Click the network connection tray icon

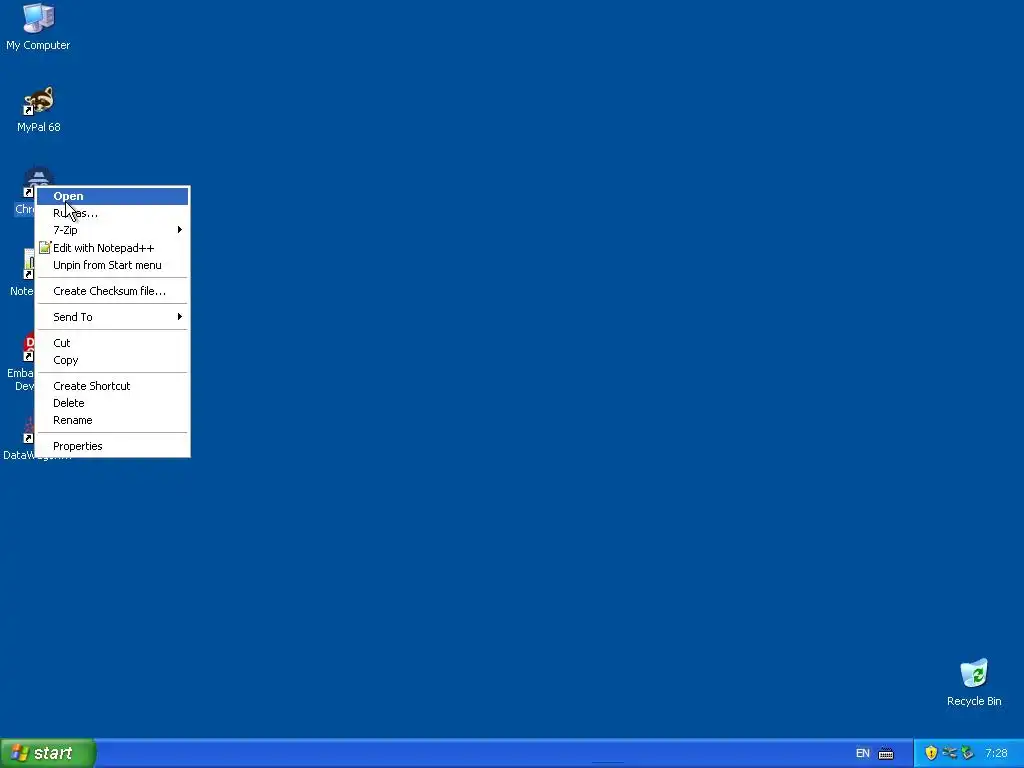[950, 753]
